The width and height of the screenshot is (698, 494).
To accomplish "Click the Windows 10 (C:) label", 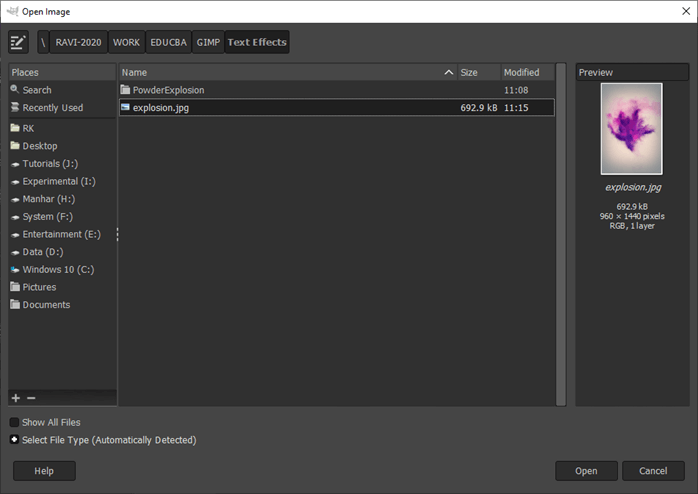I will coord(58,270).
